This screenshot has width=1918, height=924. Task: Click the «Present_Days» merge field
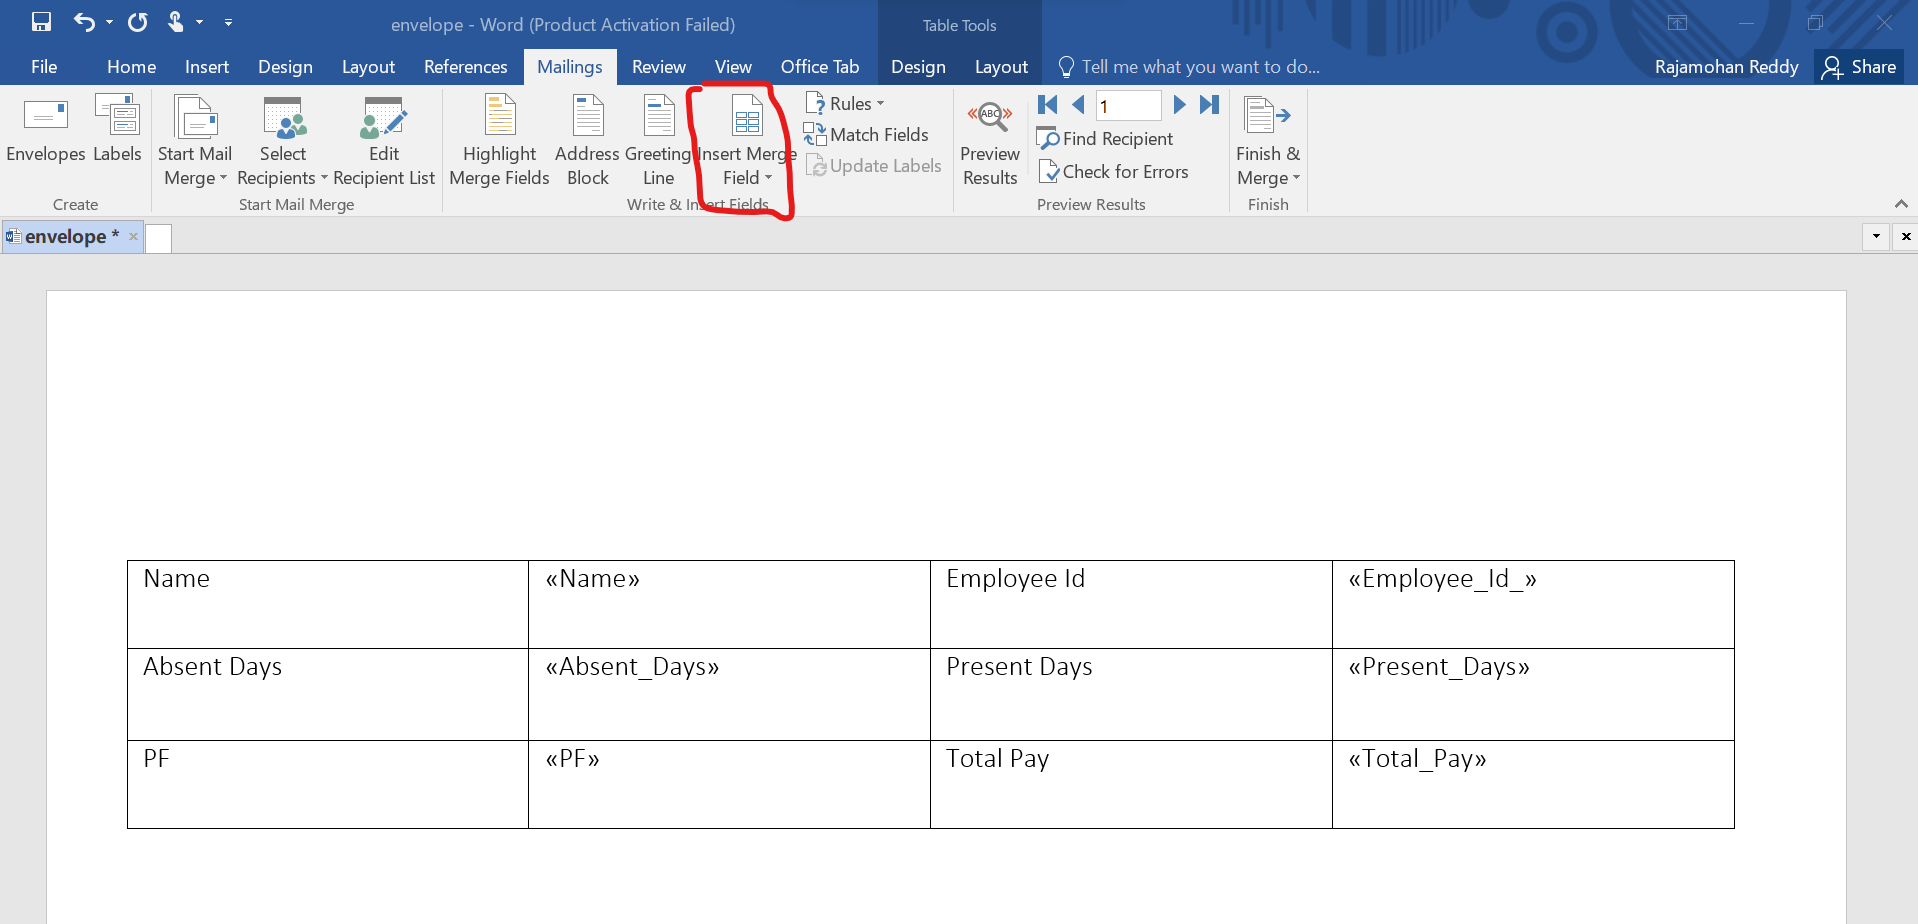(x=1438, y=667)
